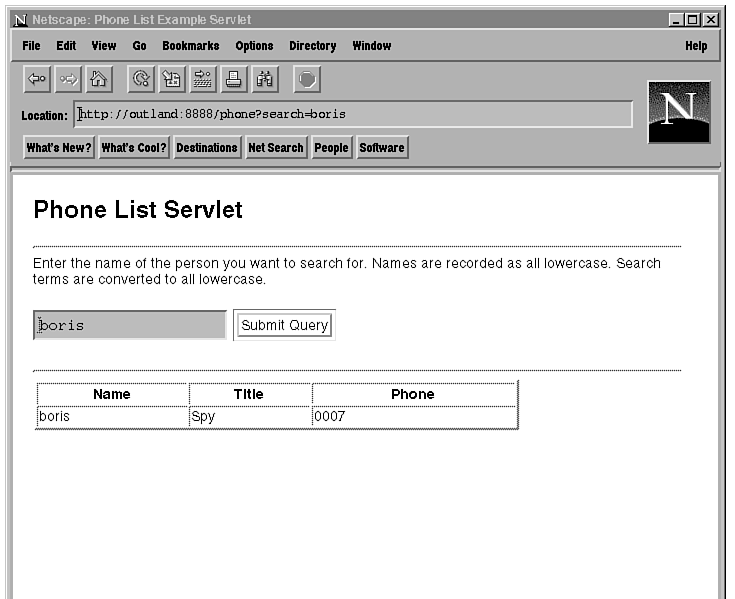The image size is (735, 599).
Task: Go to Home page icon
Action: tap(99, 79)
